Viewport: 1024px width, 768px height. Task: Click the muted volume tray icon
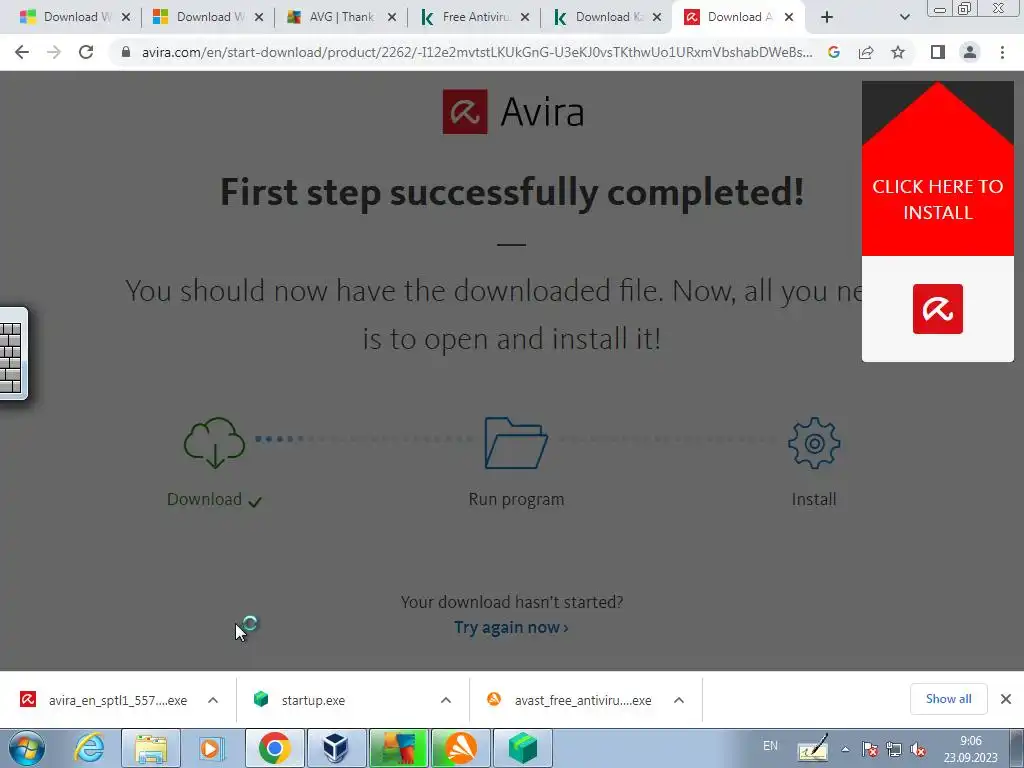918,749
